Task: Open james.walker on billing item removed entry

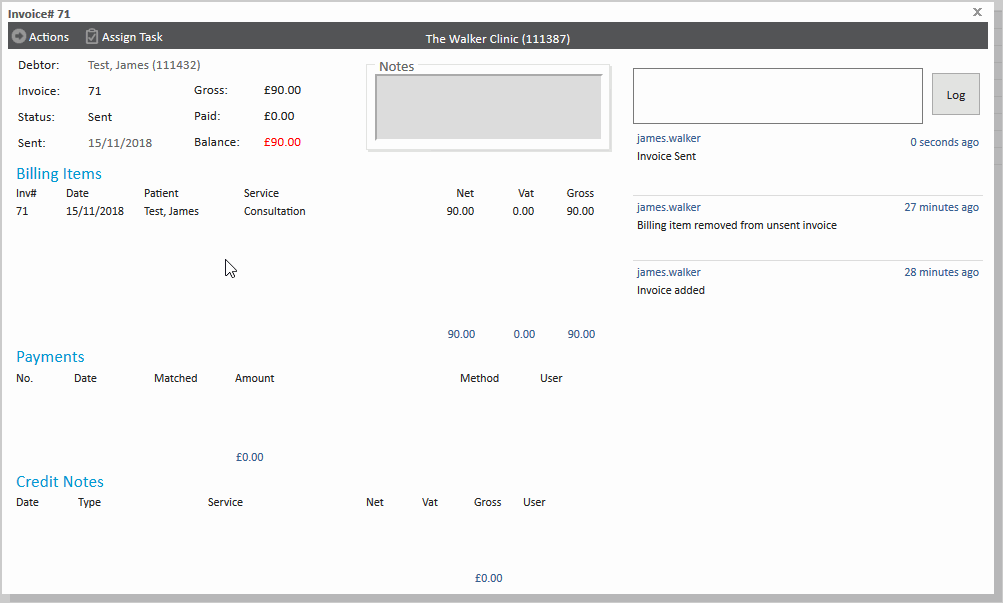Action: tap(669, 207)
